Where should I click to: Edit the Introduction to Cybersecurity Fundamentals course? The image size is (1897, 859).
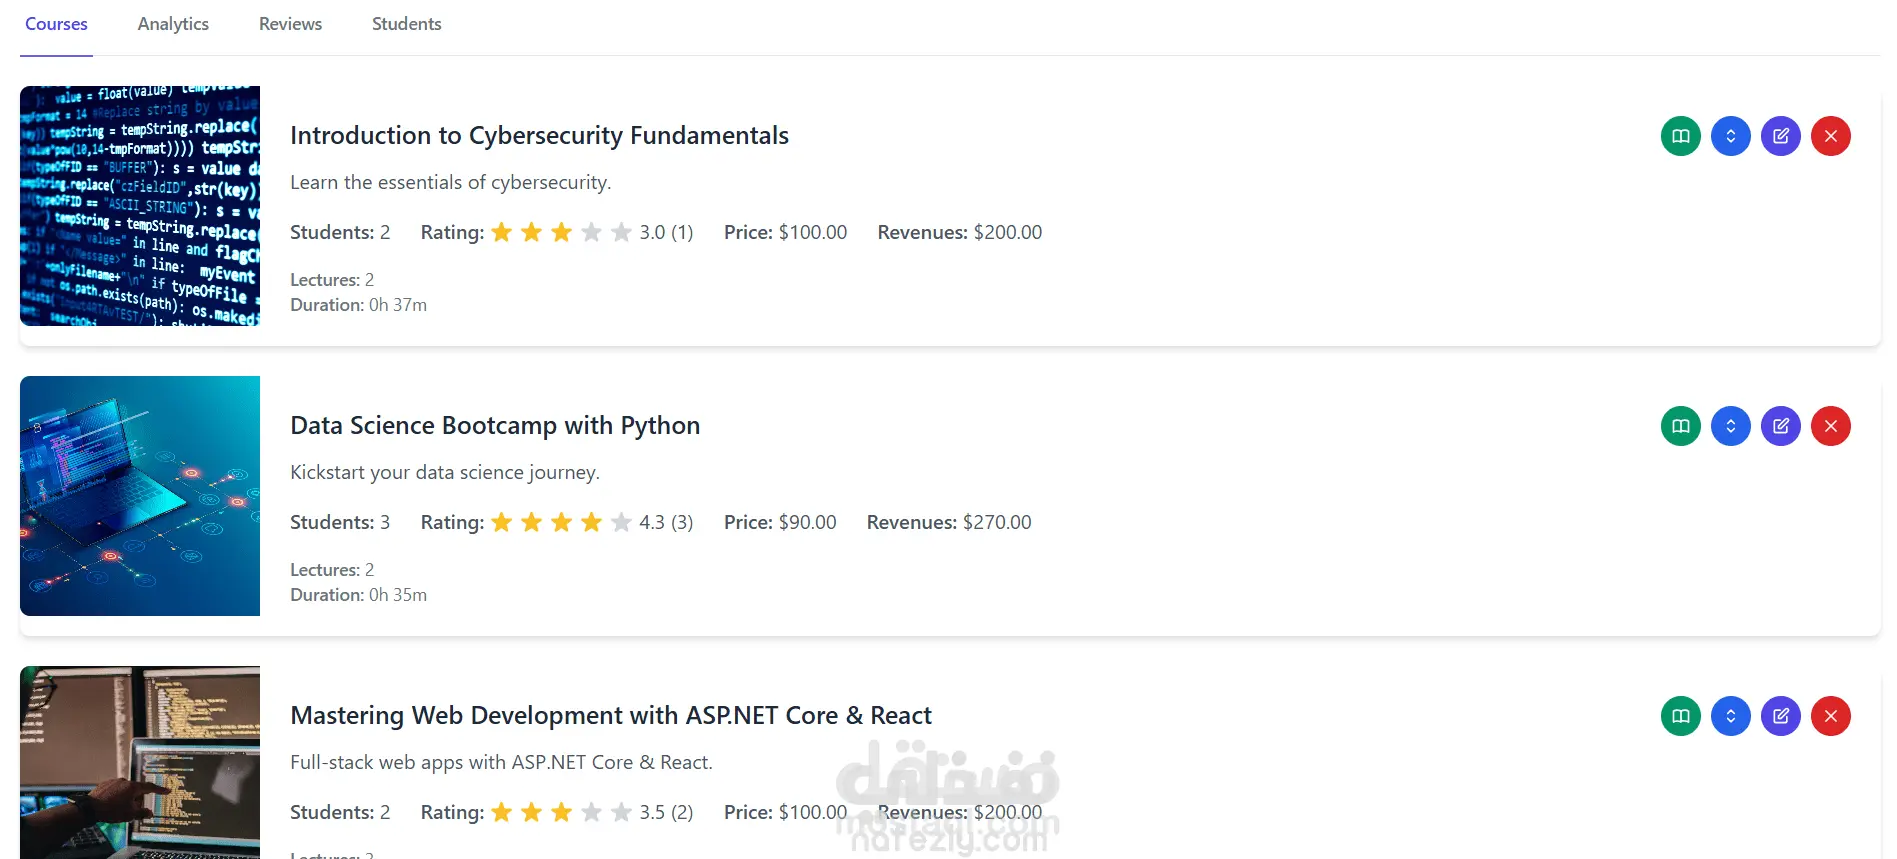point(1780,136)
